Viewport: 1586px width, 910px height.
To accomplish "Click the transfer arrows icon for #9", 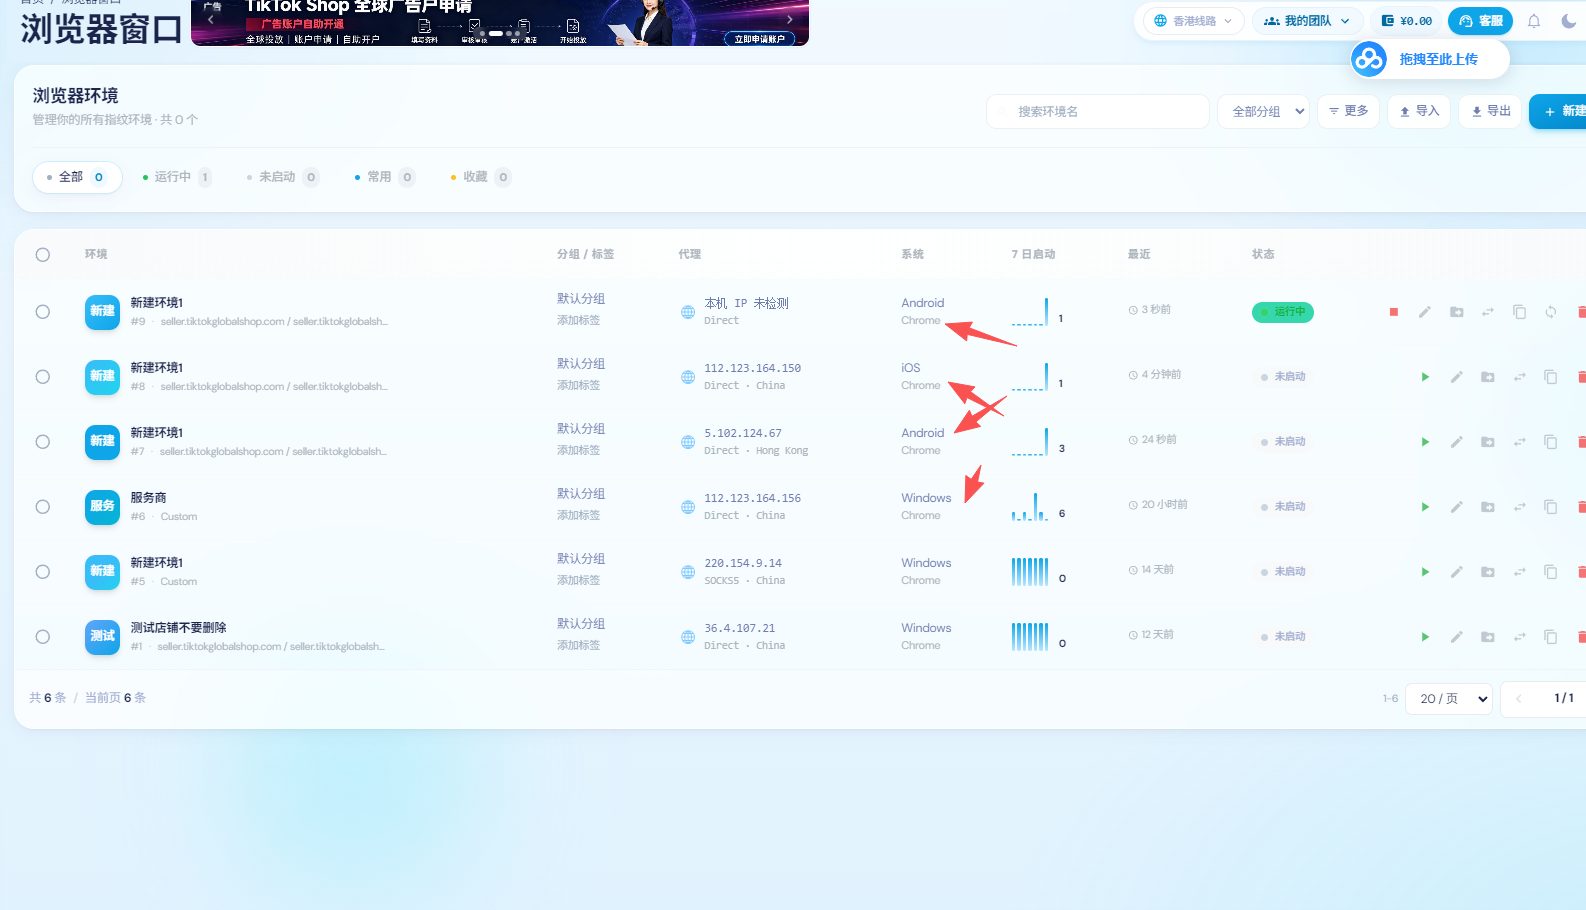I will pos(1487,312).
